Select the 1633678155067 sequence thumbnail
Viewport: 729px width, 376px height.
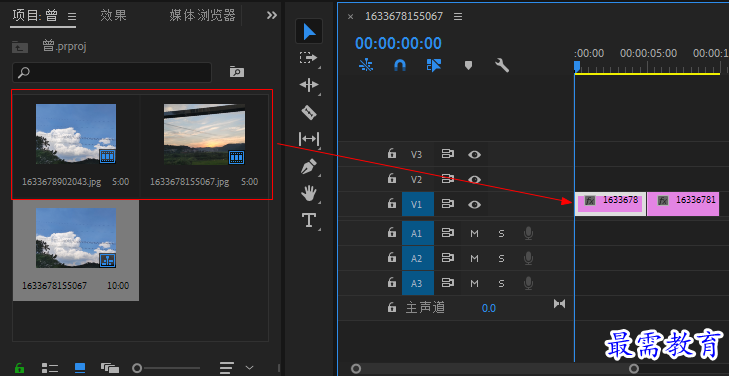coord(76,238)
